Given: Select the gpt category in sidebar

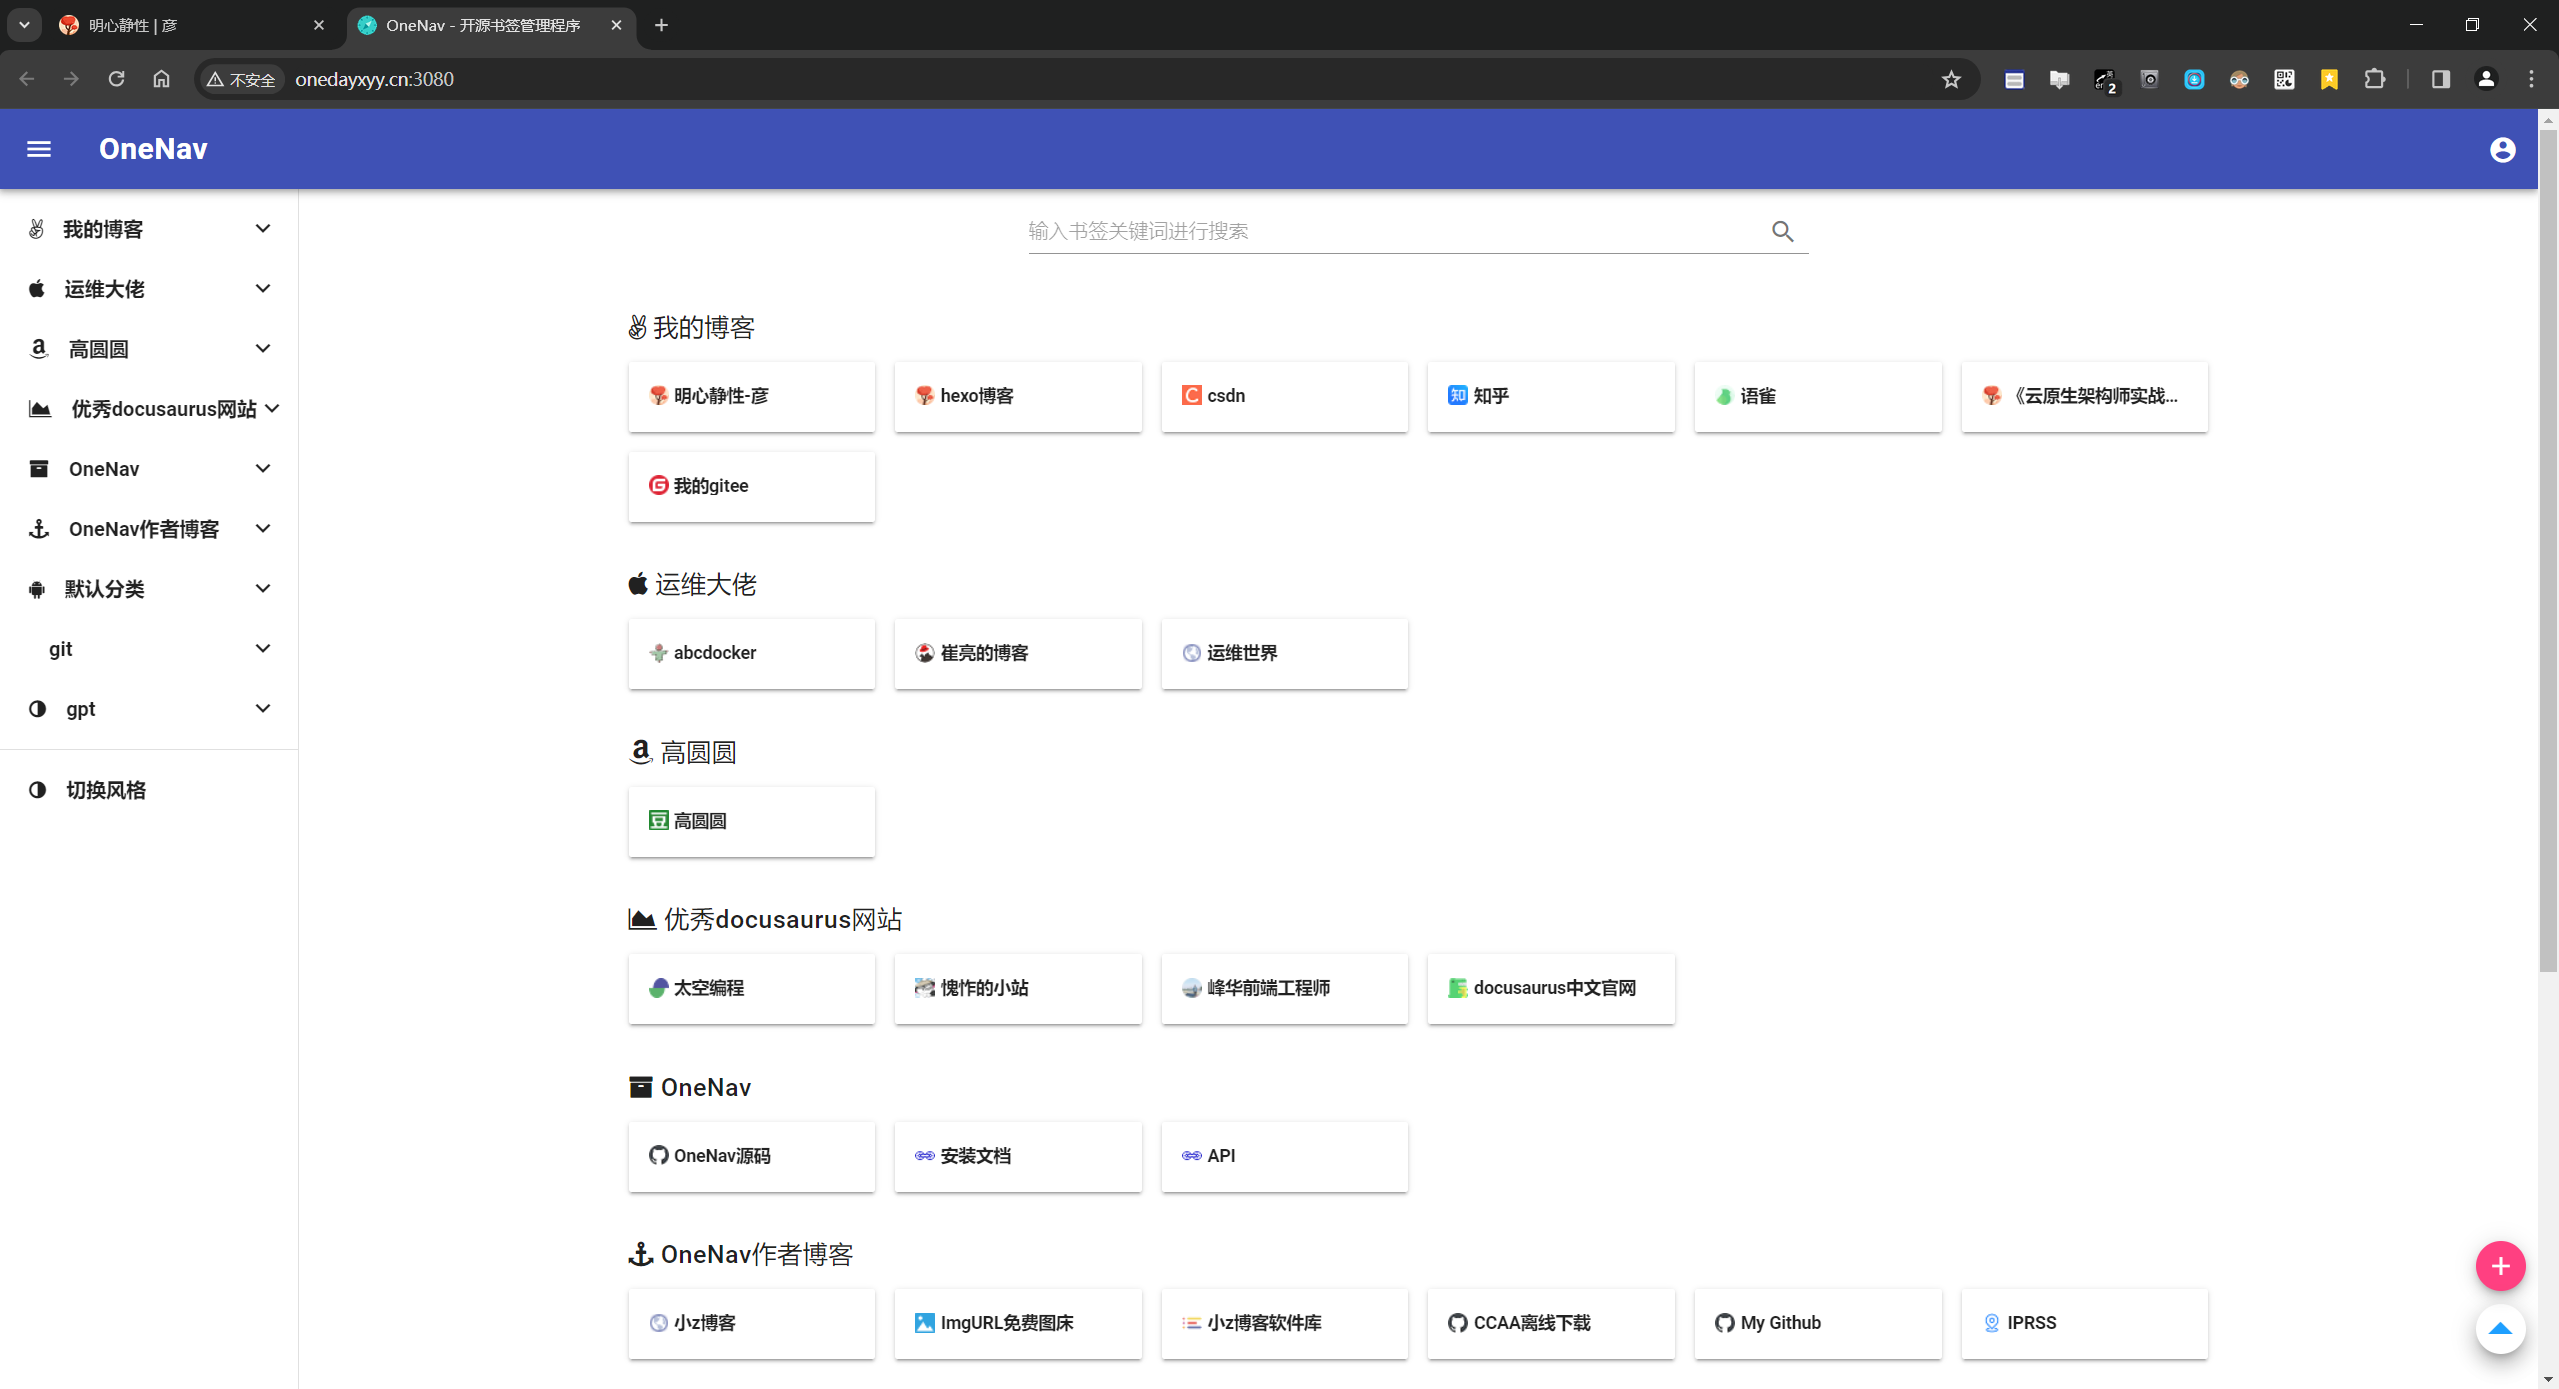Looking at the screenshot, I should [x=80, y=709].
